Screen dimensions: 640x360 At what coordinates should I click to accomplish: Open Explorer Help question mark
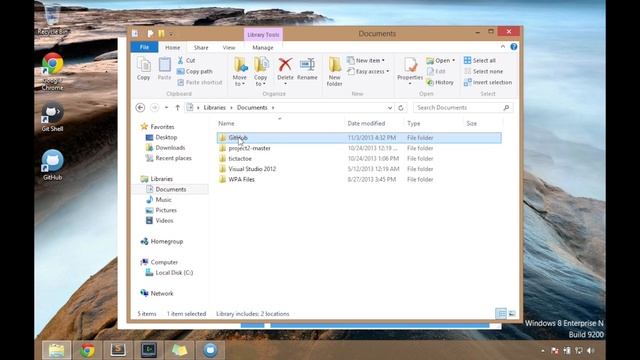pos(513,47)
